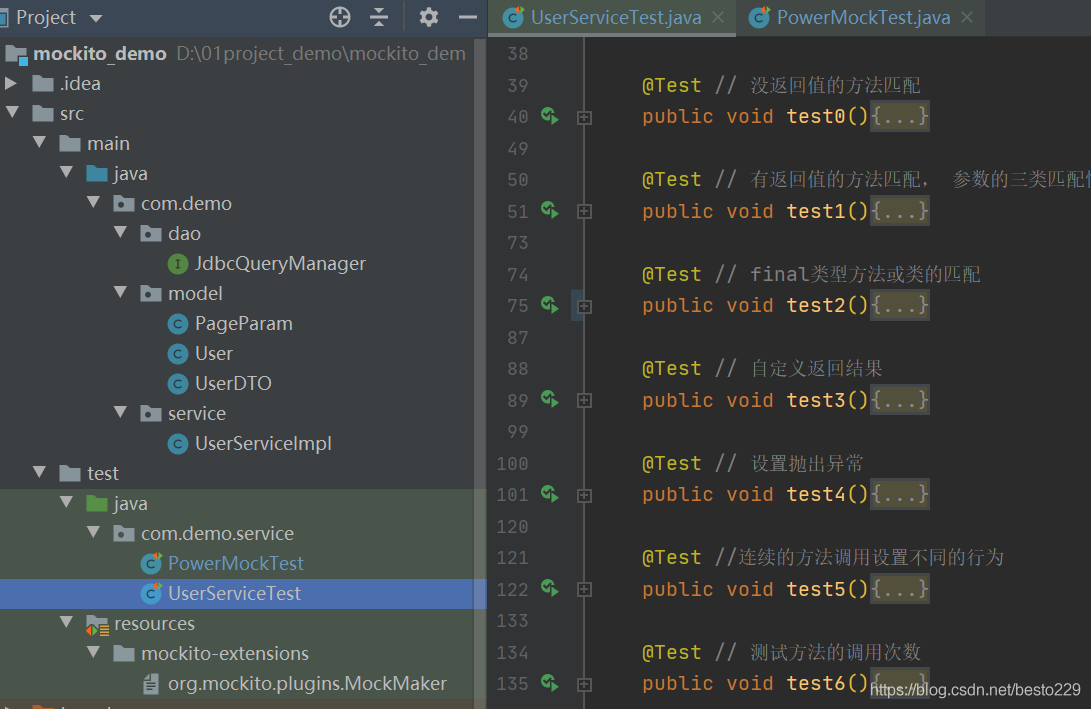The height and width of the screenshot is (709, 1091).
Task: Click the Collapse All icon in Project panel
Action: click(x=379, y=17)
